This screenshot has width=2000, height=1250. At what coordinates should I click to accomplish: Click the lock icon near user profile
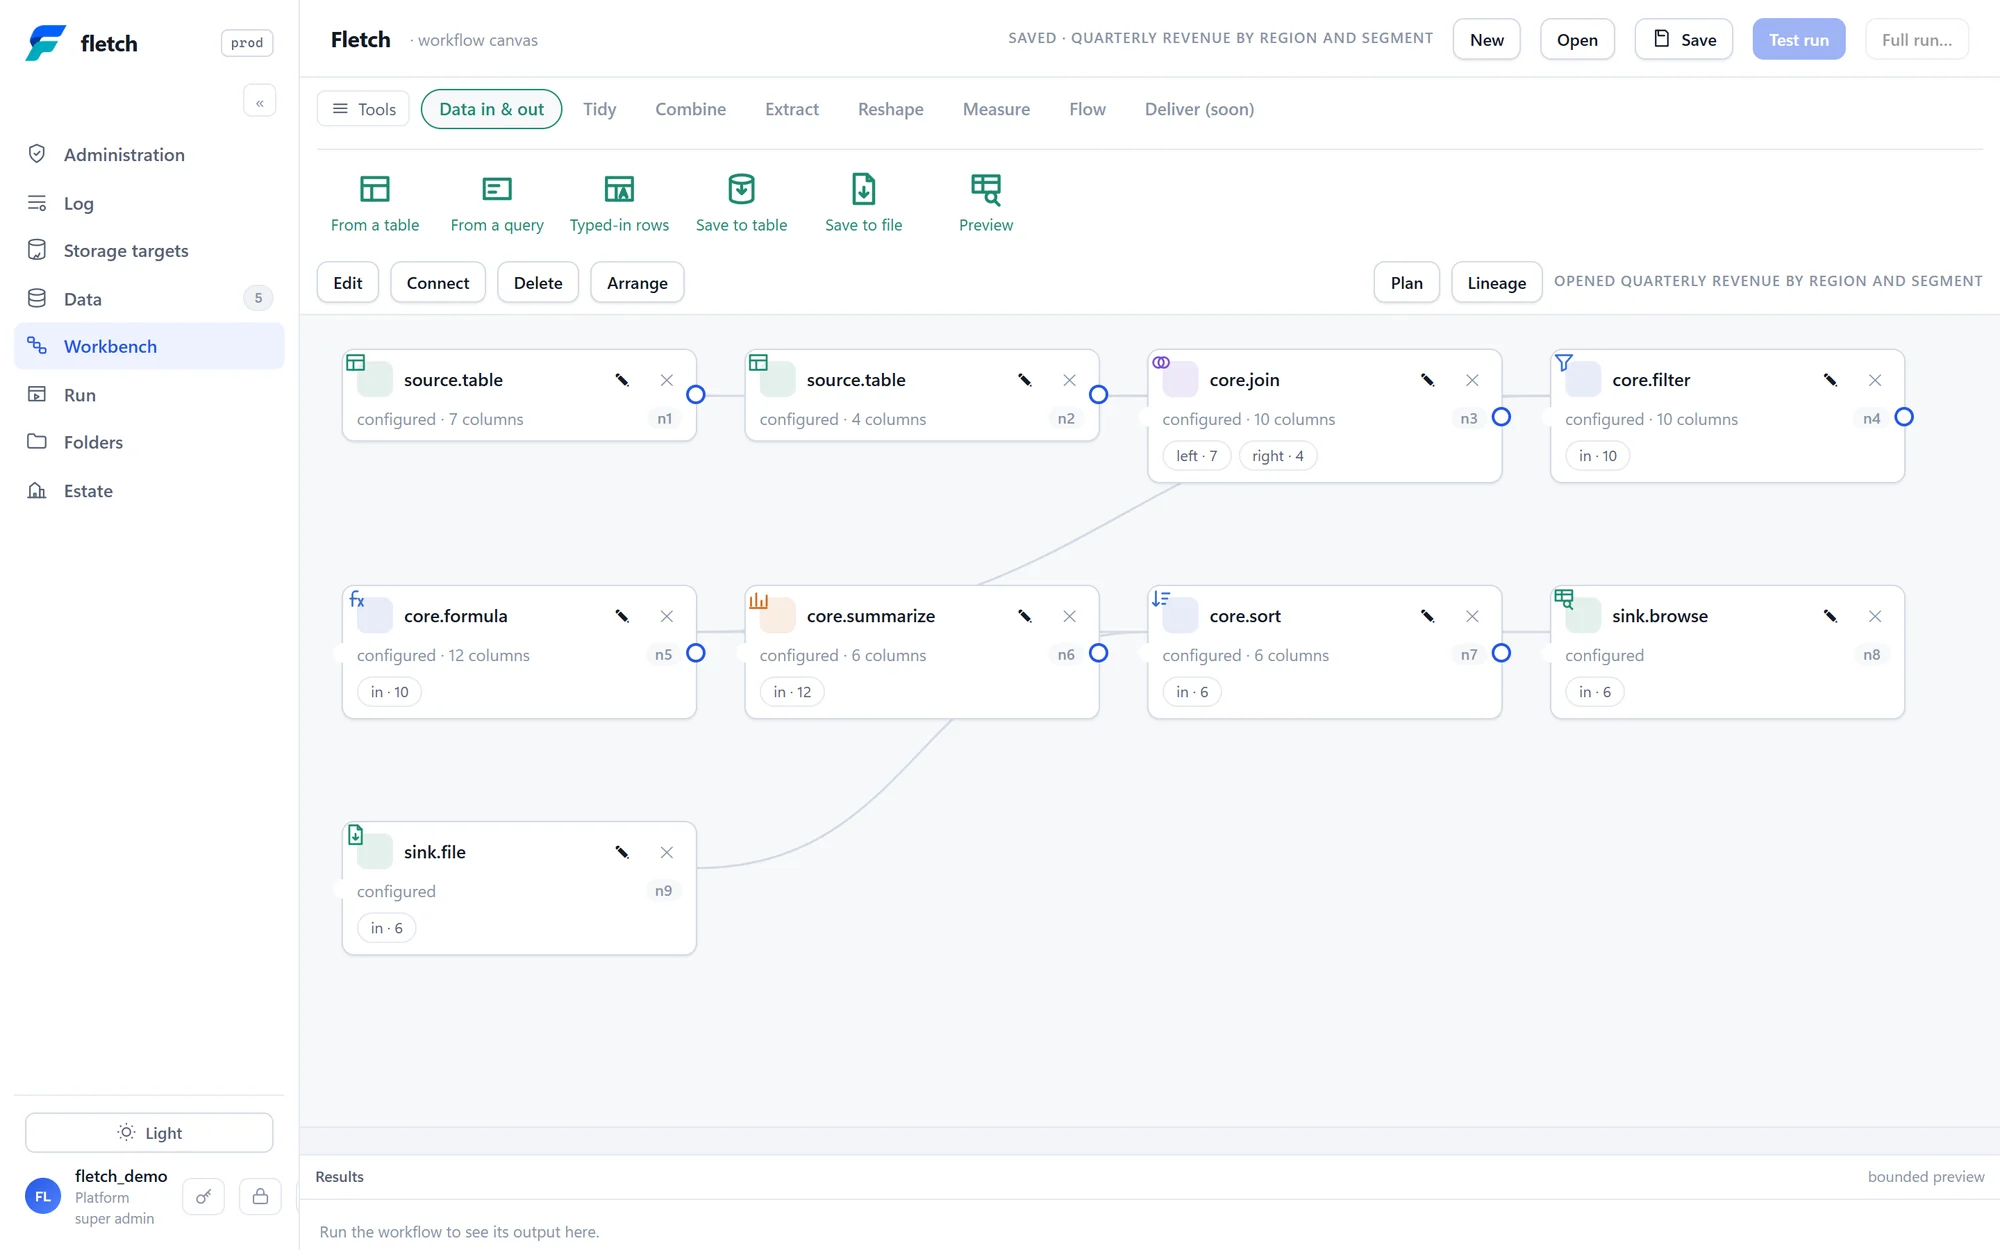pyautogui.click(x=260, y=1196)
